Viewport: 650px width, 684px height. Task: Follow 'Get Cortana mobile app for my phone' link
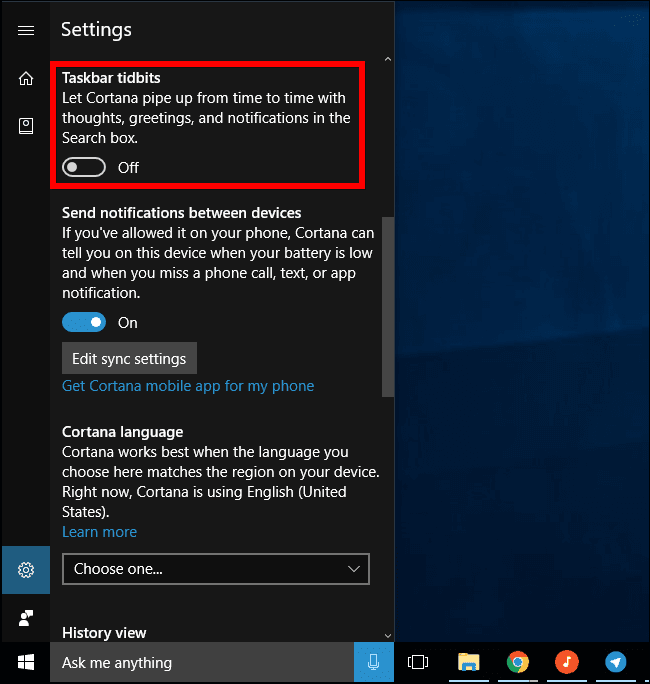click(x=188, y=386)
